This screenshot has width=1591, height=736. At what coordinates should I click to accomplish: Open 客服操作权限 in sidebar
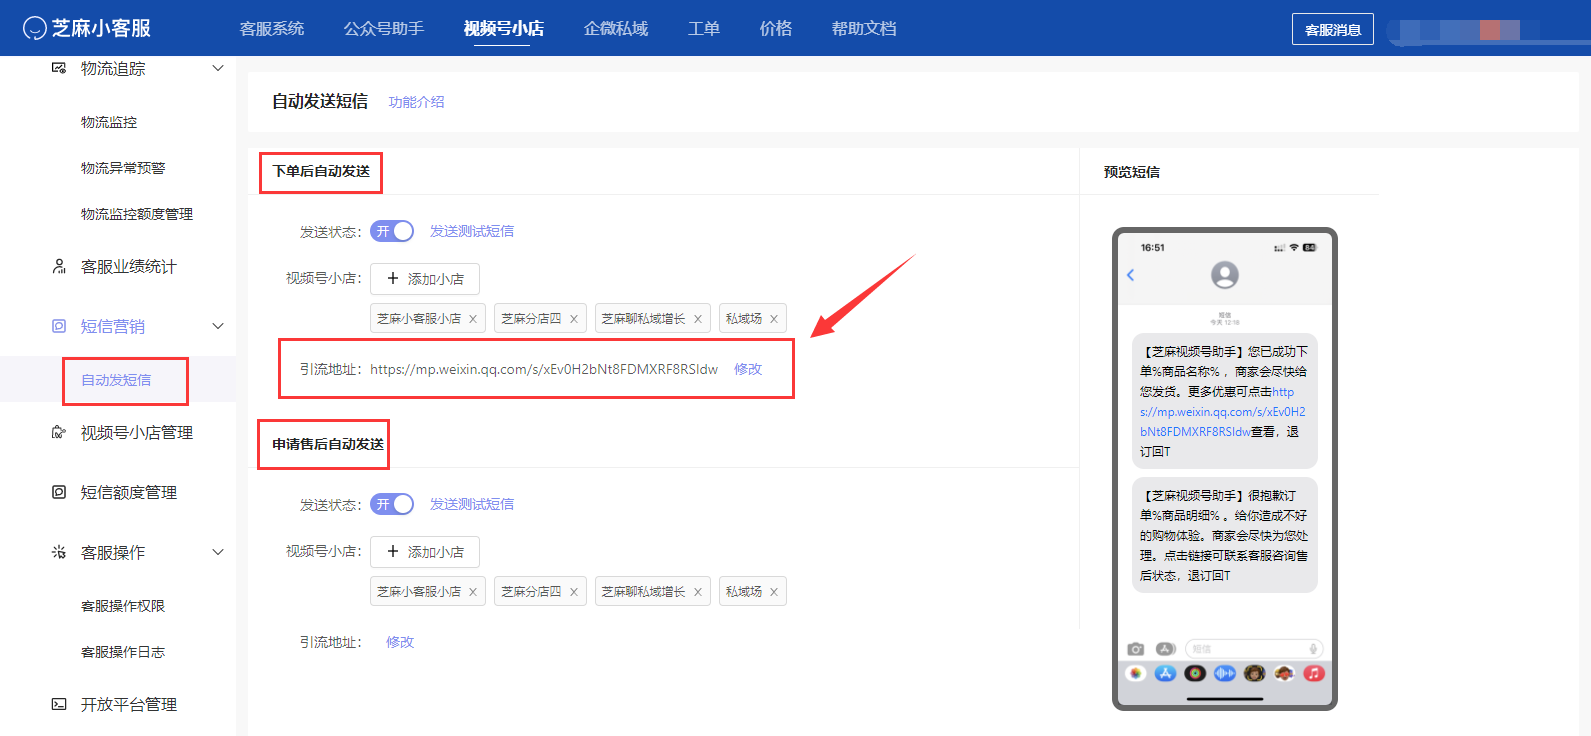pyautogui.click(x=123, y=606)
